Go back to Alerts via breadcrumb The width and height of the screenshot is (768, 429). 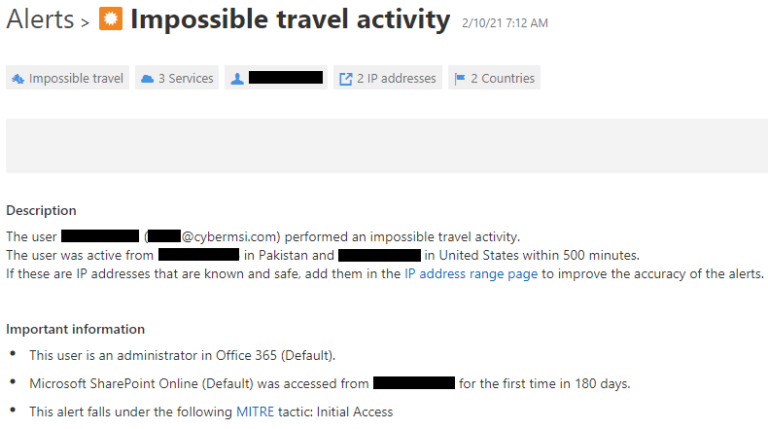[x=40, y=20]
